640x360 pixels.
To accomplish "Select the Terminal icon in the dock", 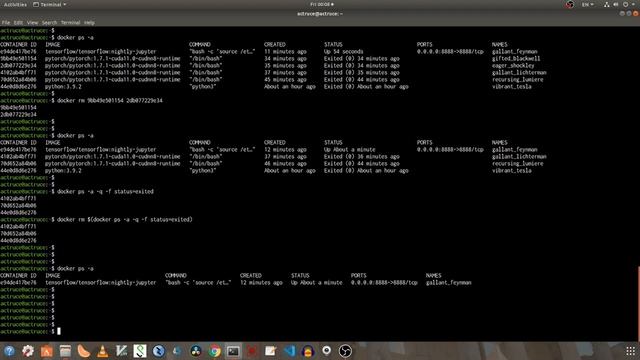I will (x=233, y=351).
